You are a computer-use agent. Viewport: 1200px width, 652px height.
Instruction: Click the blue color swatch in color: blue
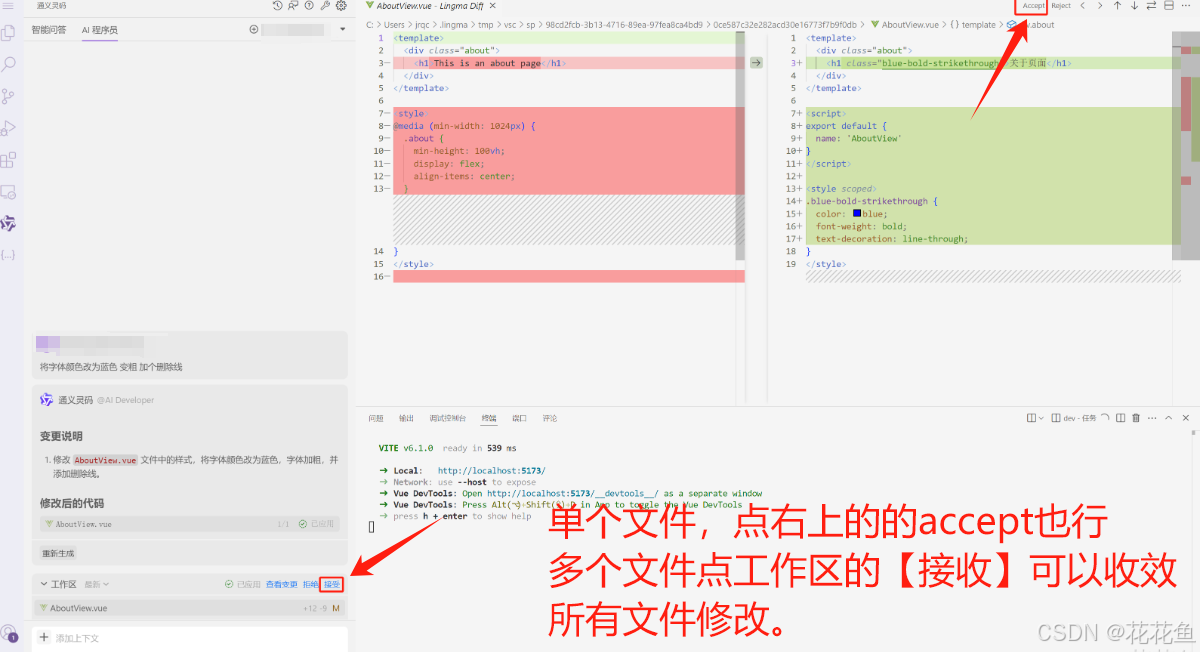click(857, 213)
